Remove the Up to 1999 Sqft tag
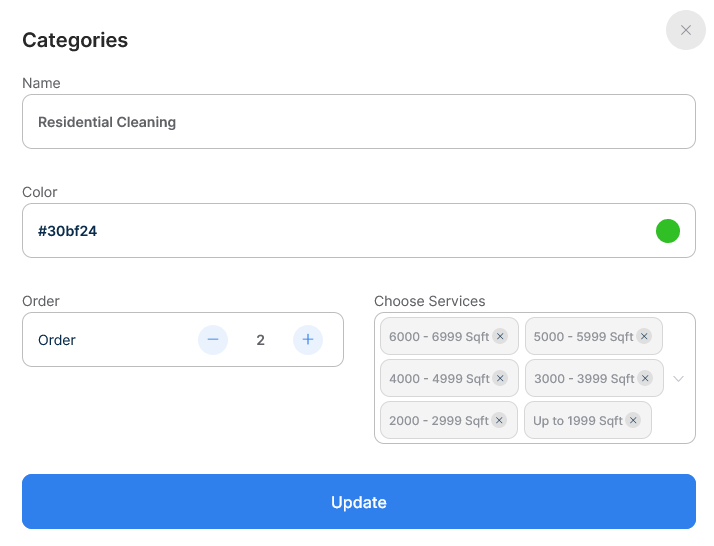The width and height of the screenshot is (714, 546). (x=633, y=421)
